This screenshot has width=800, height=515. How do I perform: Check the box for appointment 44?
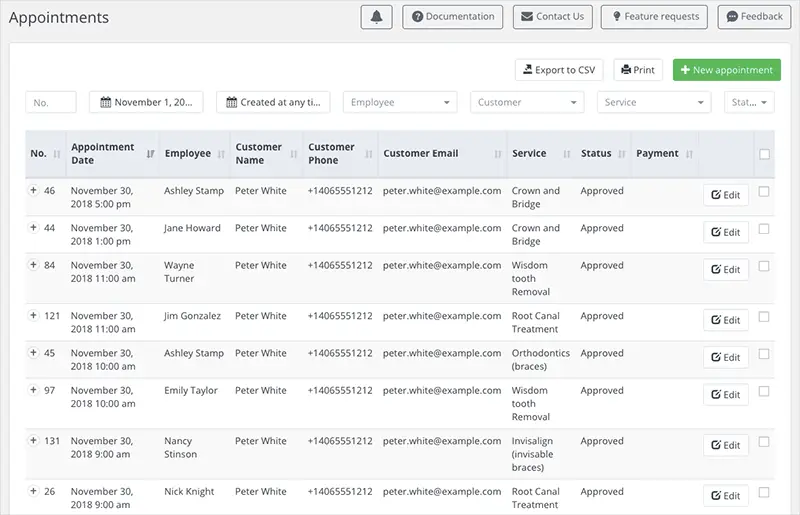764,229
